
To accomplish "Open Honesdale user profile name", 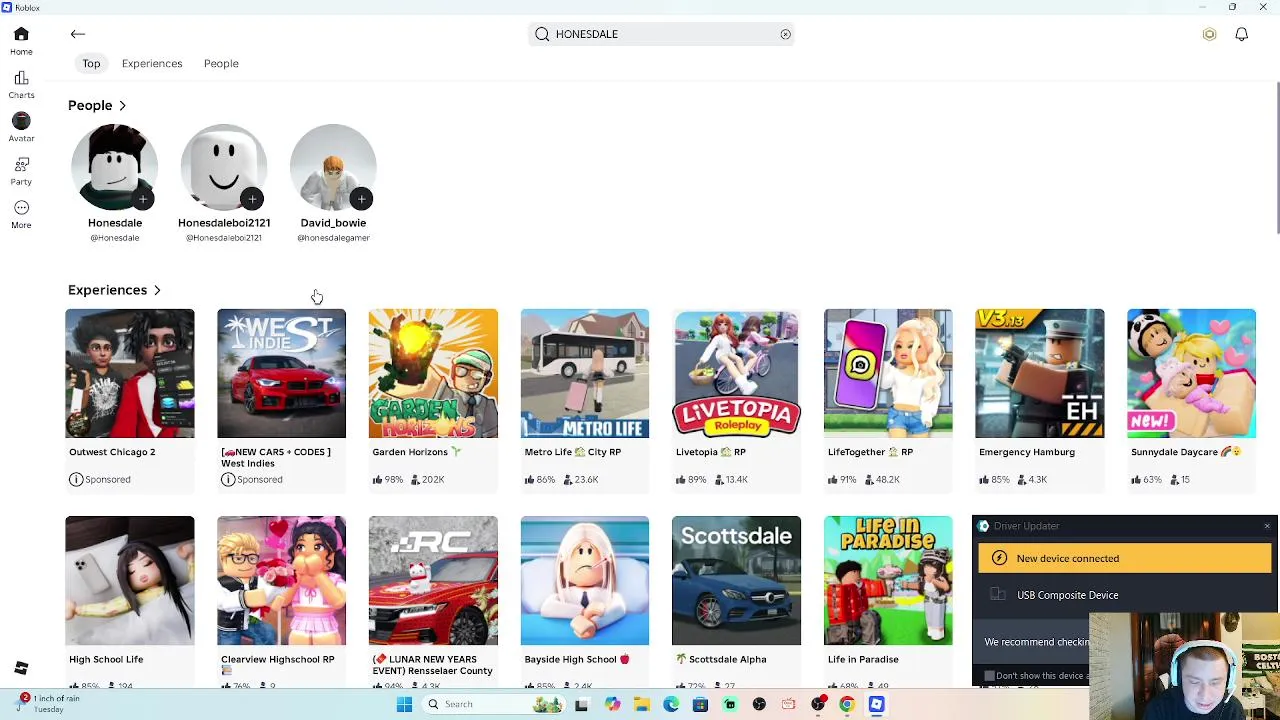I will pyautogui.click(x=115, y=223).
